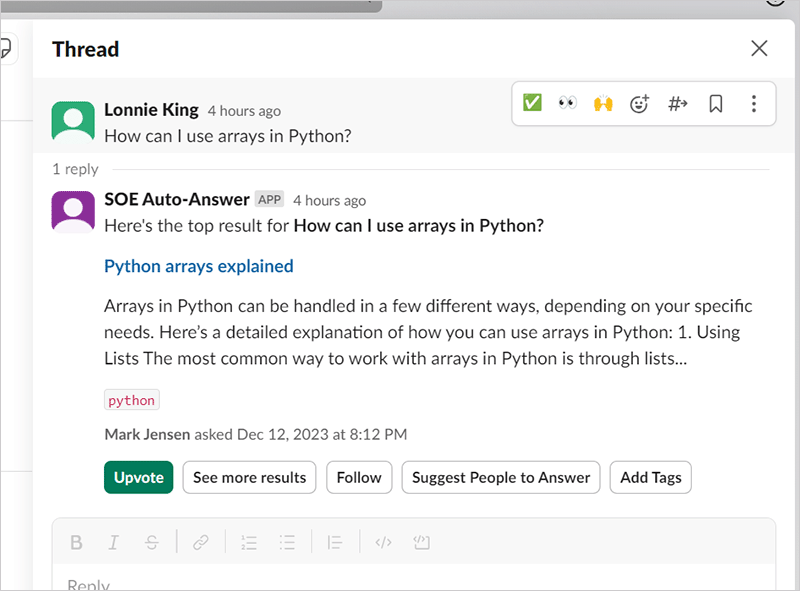Open the three-dot more actions menu

point(753,103)
